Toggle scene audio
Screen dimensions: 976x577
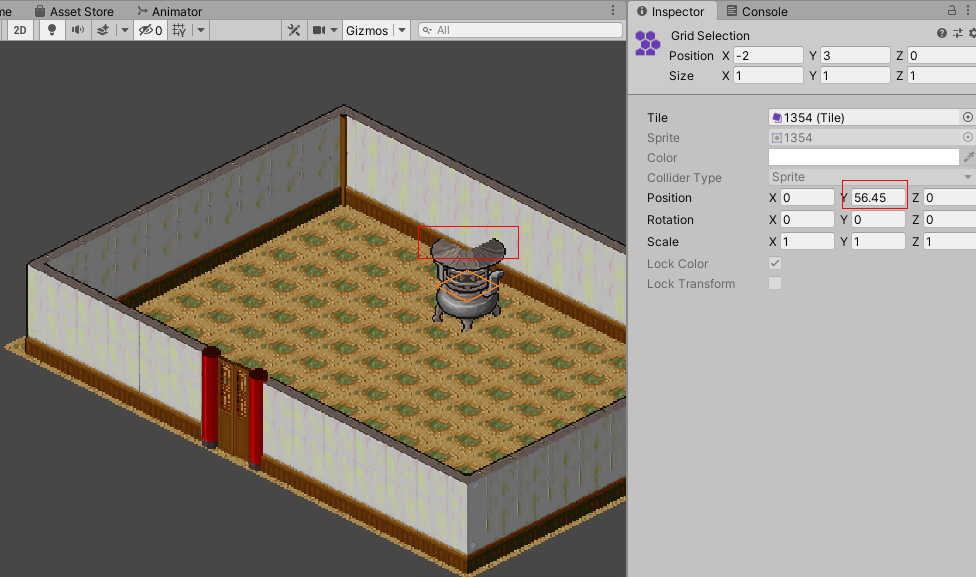click(x=78, y=30)
